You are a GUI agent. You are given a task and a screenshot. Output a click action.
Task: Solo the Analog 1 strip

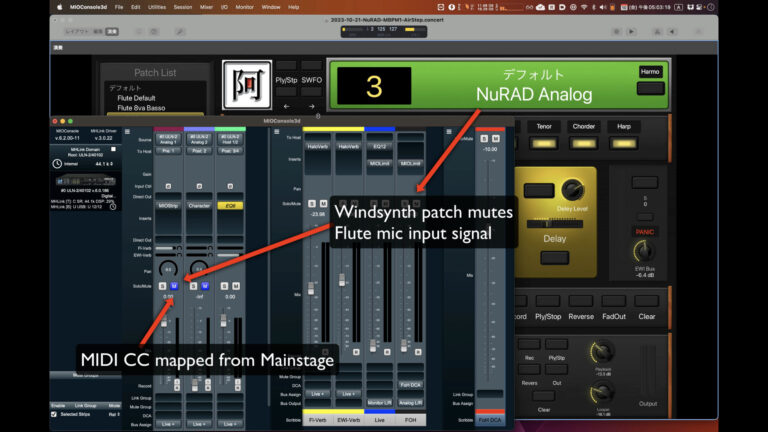163,286
